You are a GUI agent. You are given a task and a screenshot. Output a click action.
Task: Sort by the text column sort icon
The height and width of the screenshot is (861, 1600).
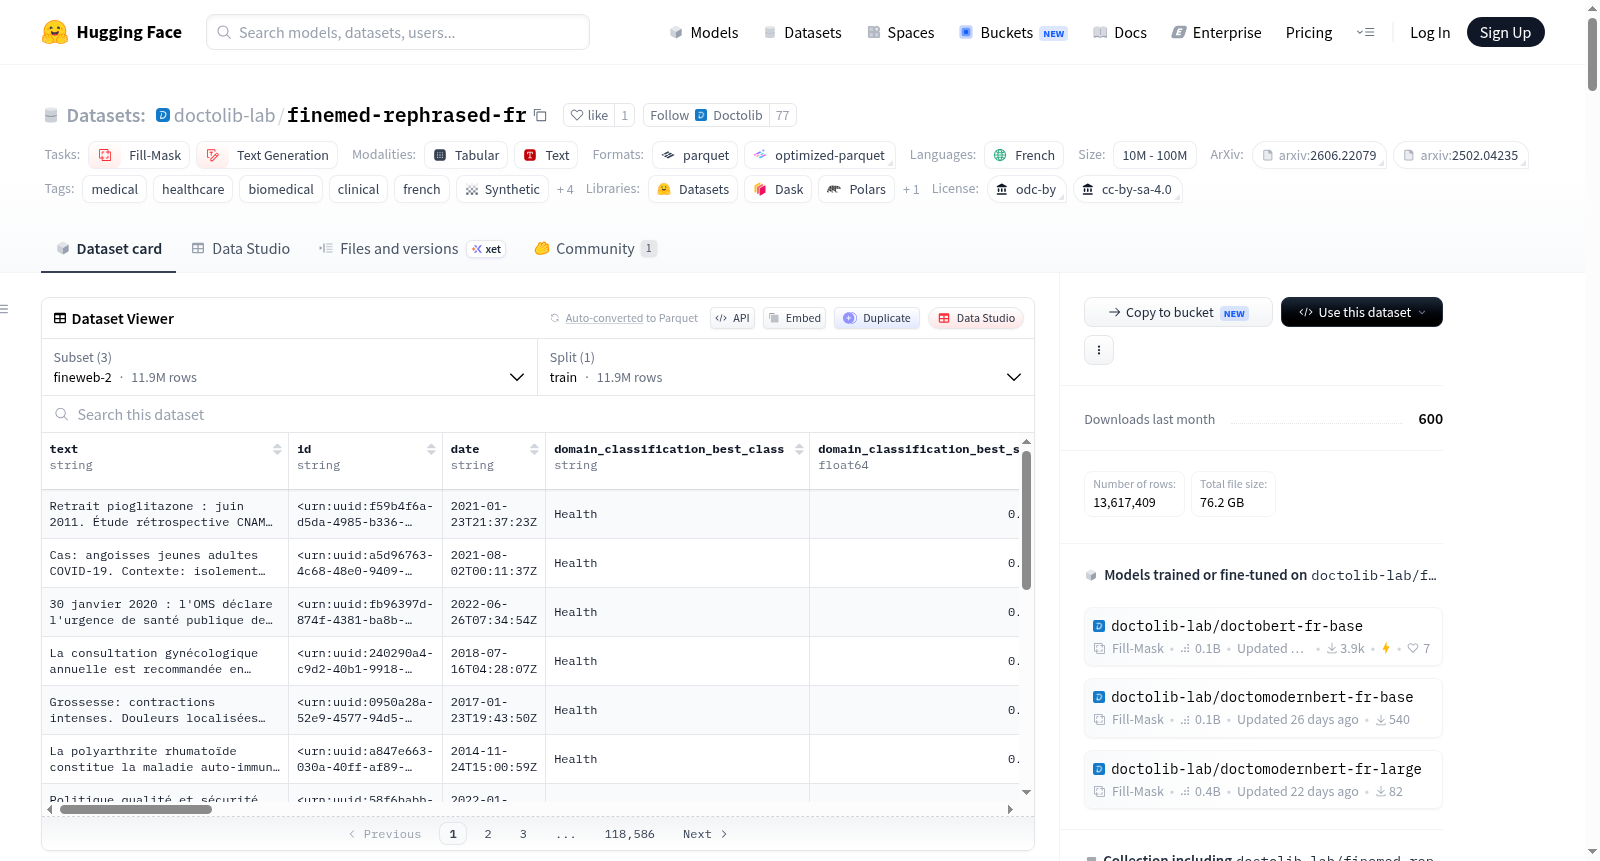click(277, 449)
